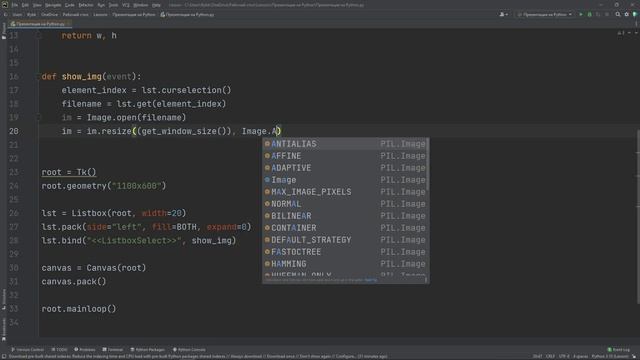The image size is (640, 360).
Task: Click the OneDrive breadcrumb in navigation bar
Action: tap(49, 14)
